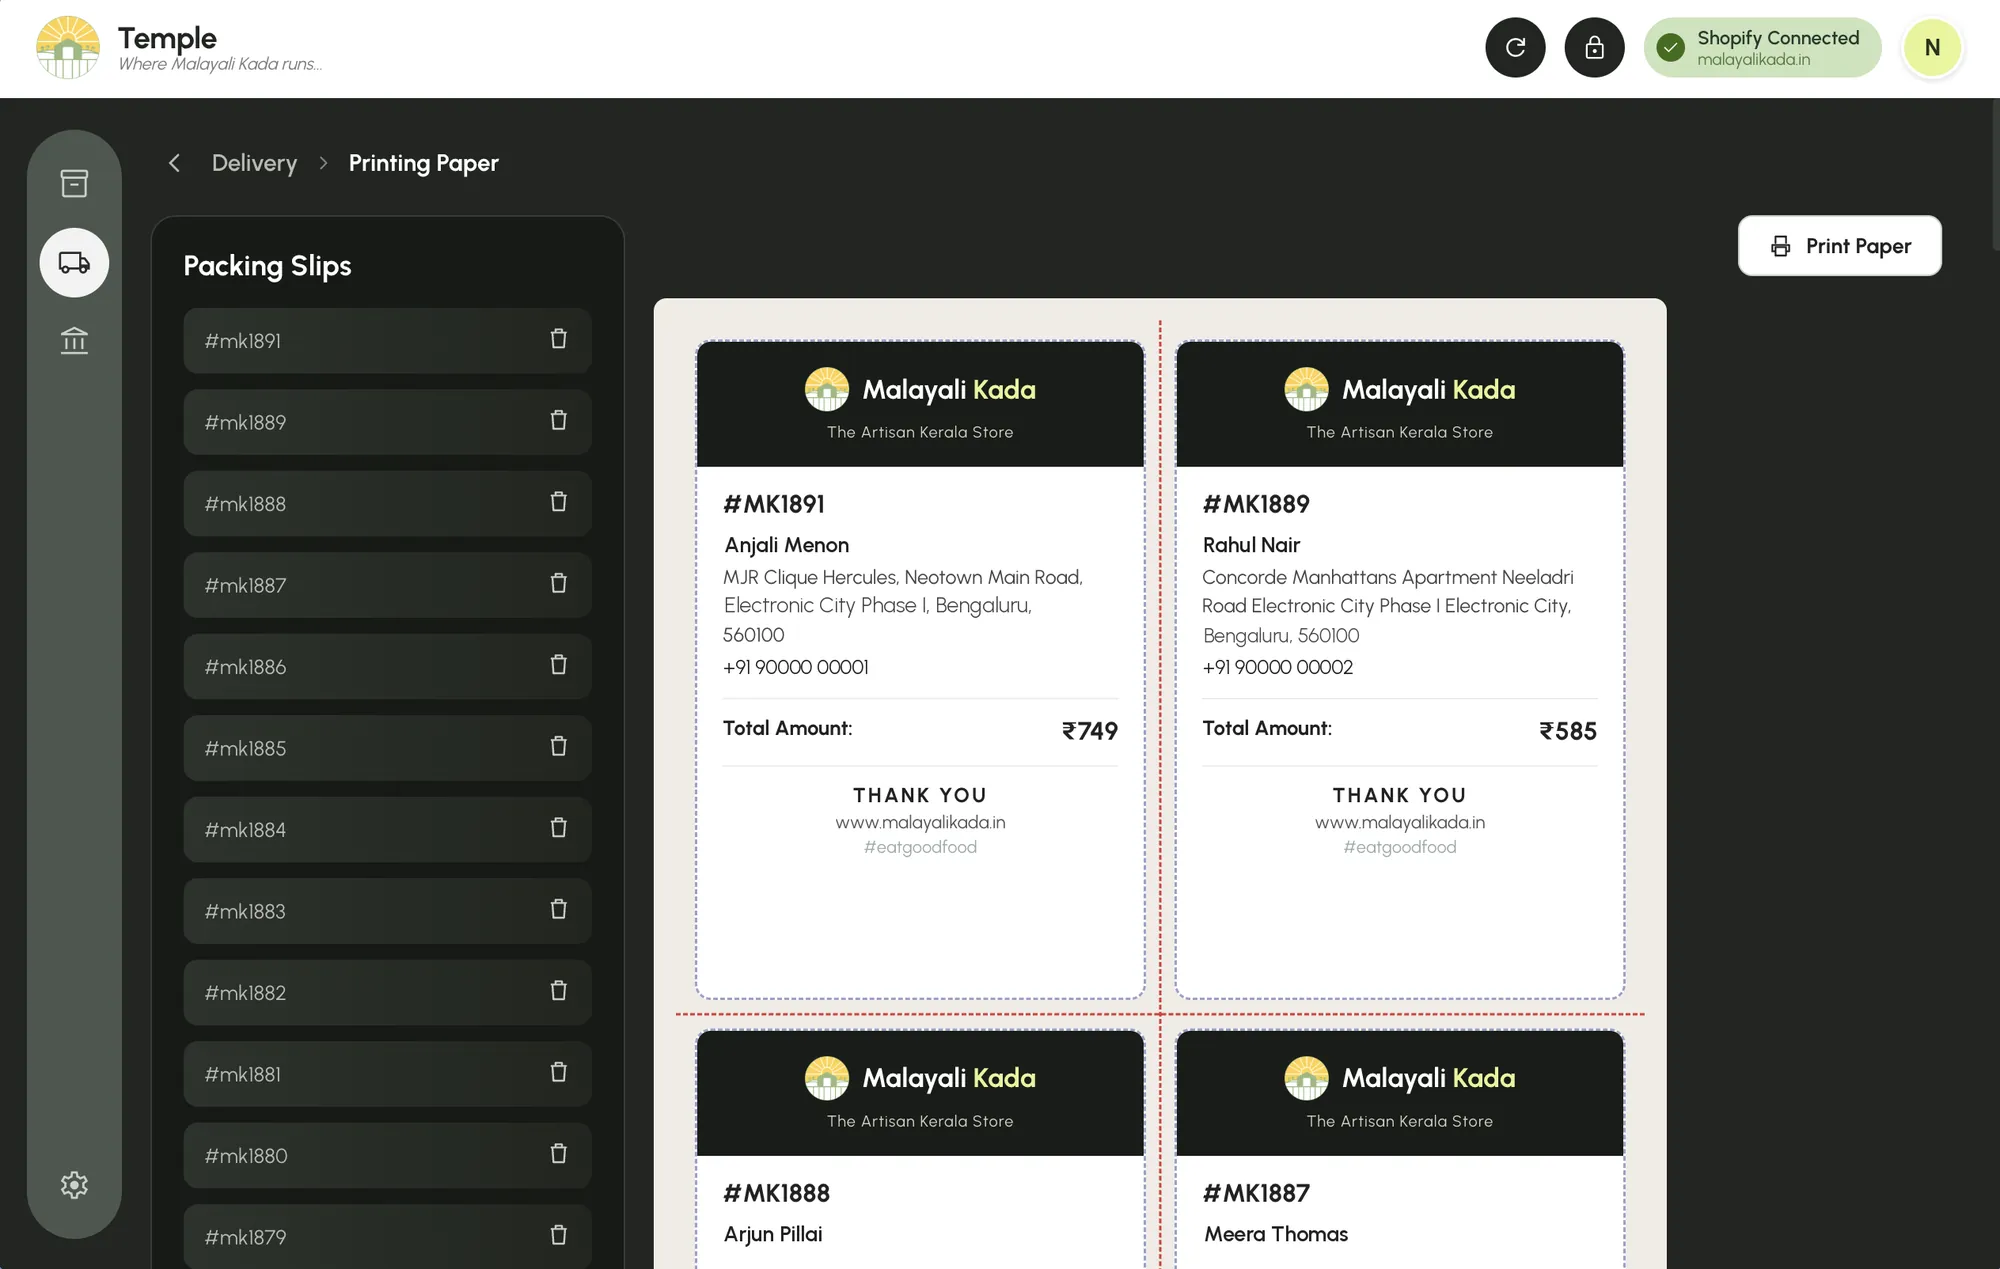Delete packing slip #mk1879
2000x1269 pixels.
[x=558, y=1235]
